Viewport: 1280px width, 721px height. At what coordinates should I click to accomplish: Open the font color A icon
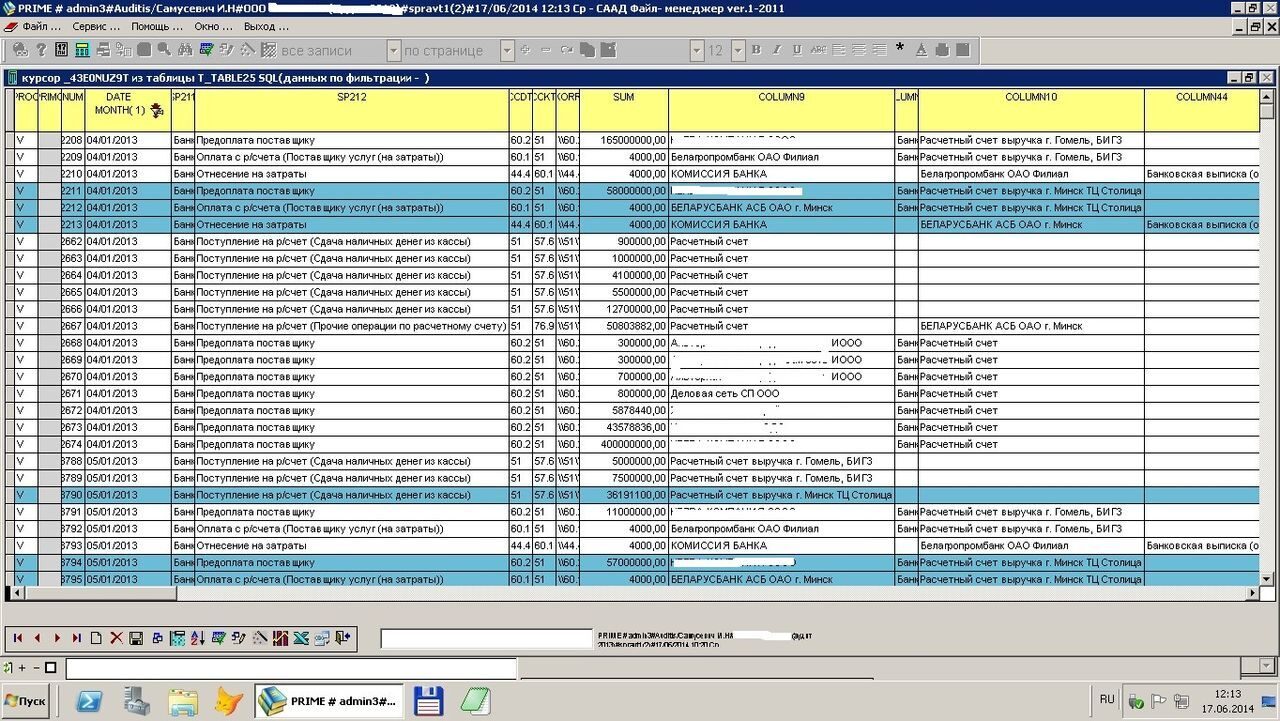tap(921, 50)
